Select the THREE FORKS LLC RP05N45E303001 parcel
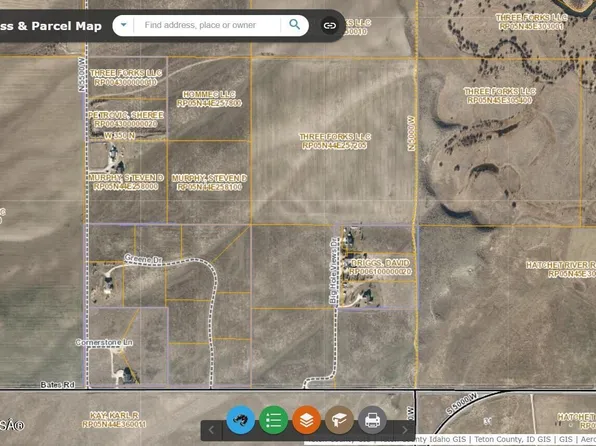The width and height of the screenshot is (596, 446). coord(531,22)
